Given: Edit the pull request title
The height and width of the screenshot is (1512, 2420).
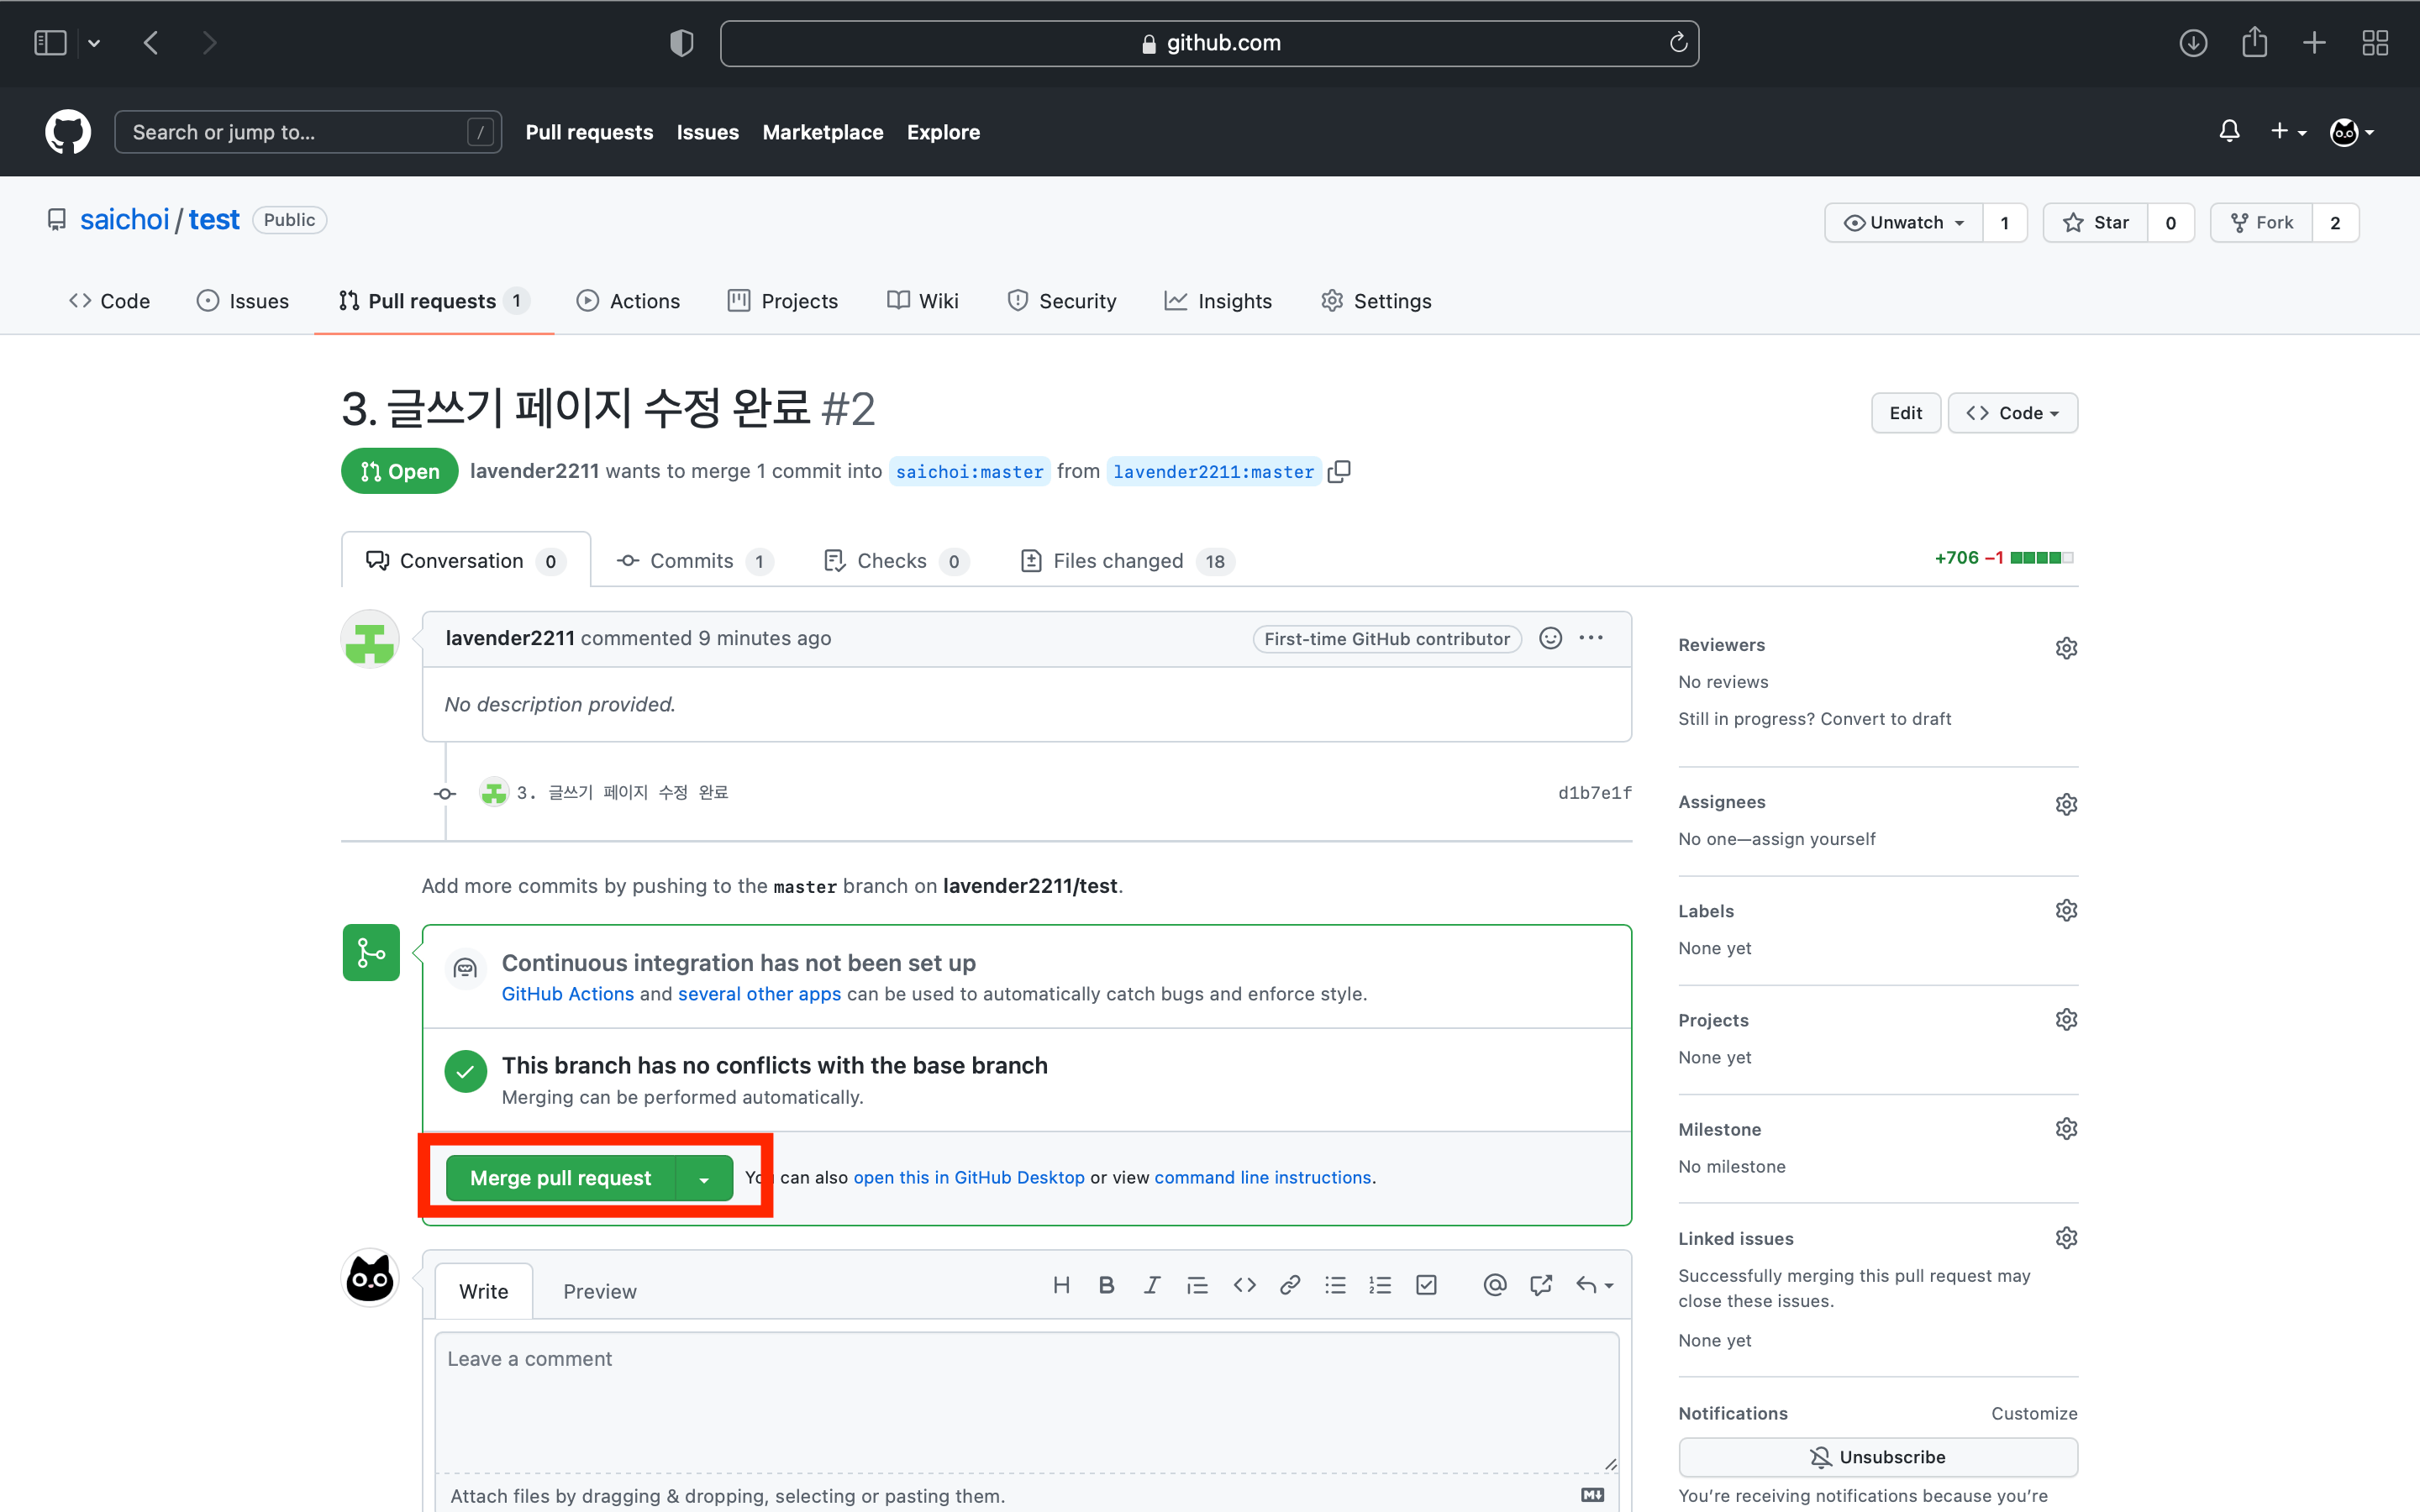Looking at the screenshot, I should tap(1905, 413).
